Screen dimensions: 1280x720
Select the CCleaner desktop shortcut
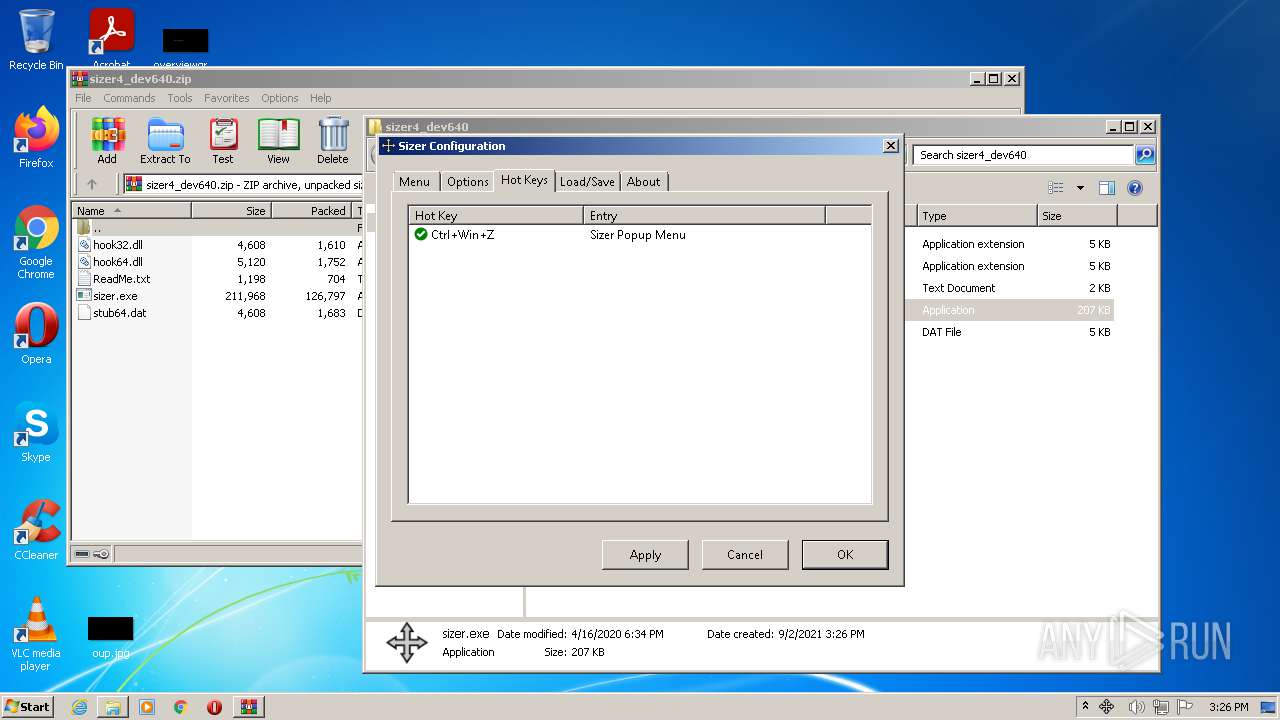point(36,530)
